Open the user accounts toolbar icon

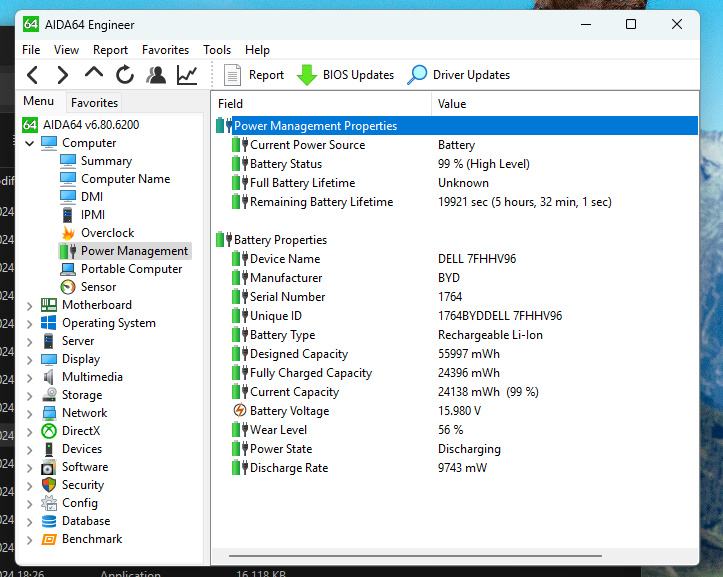click(156, 75)
